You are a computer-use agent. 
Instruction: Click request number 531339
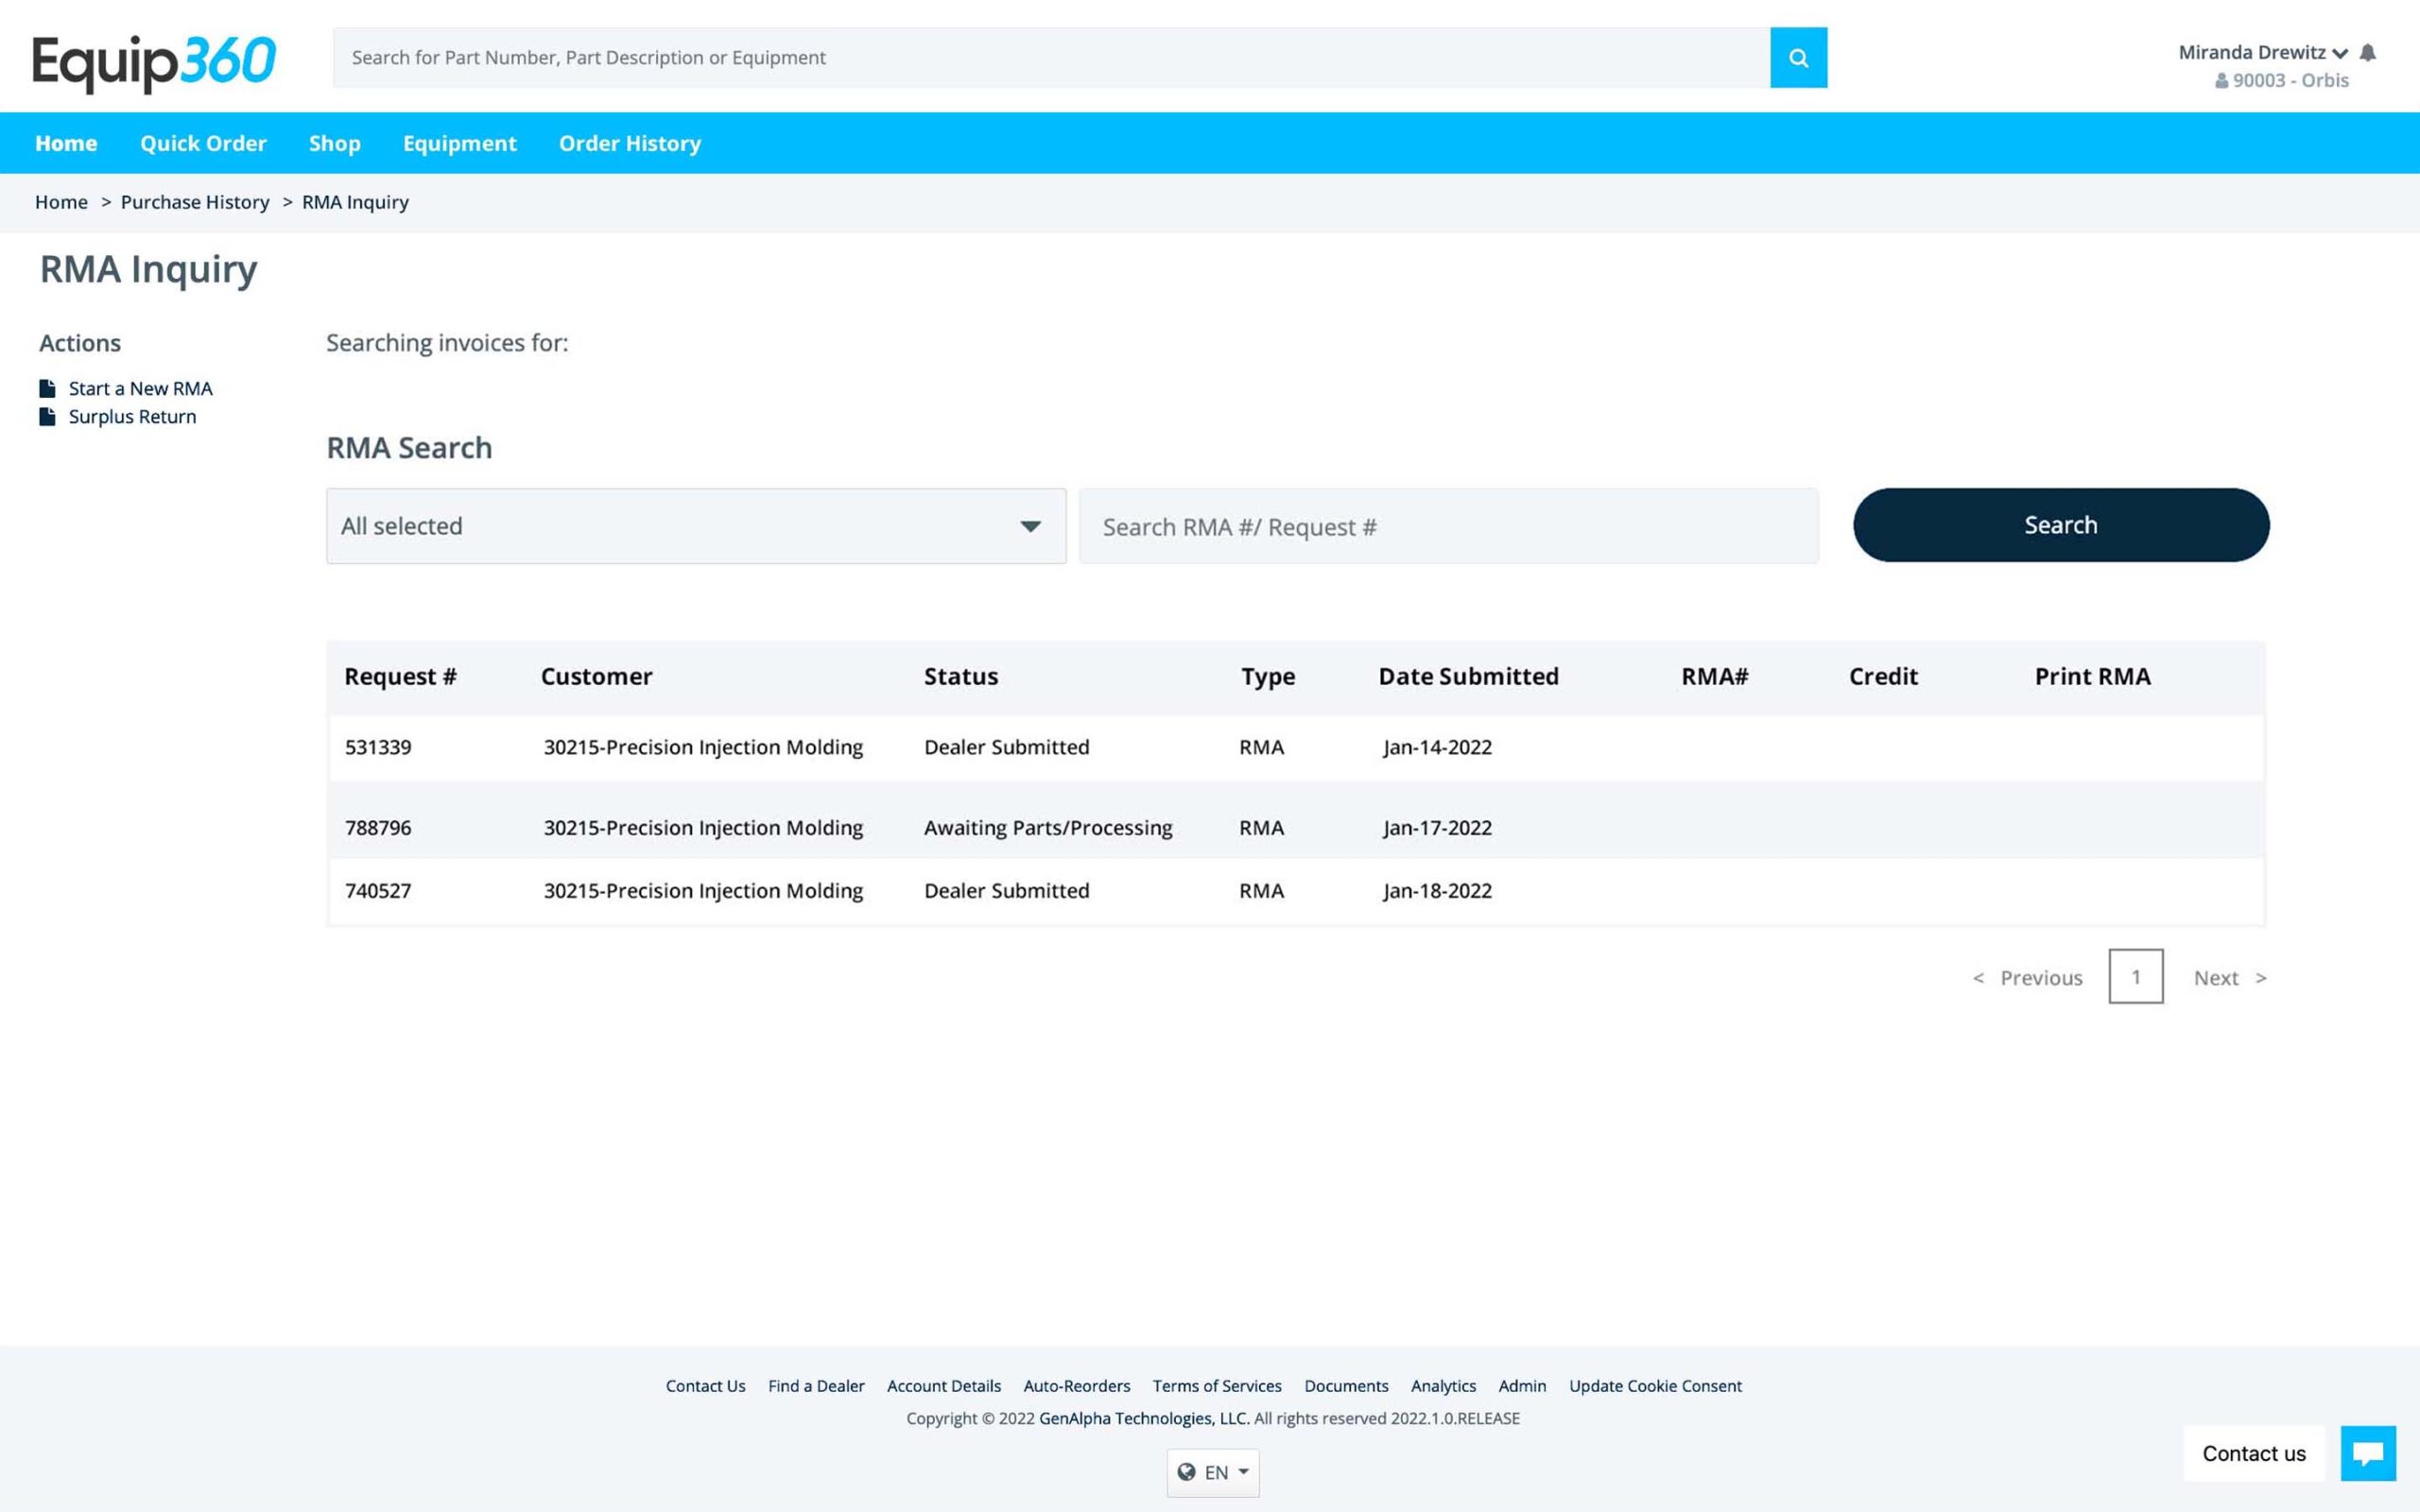click(378, 747)
